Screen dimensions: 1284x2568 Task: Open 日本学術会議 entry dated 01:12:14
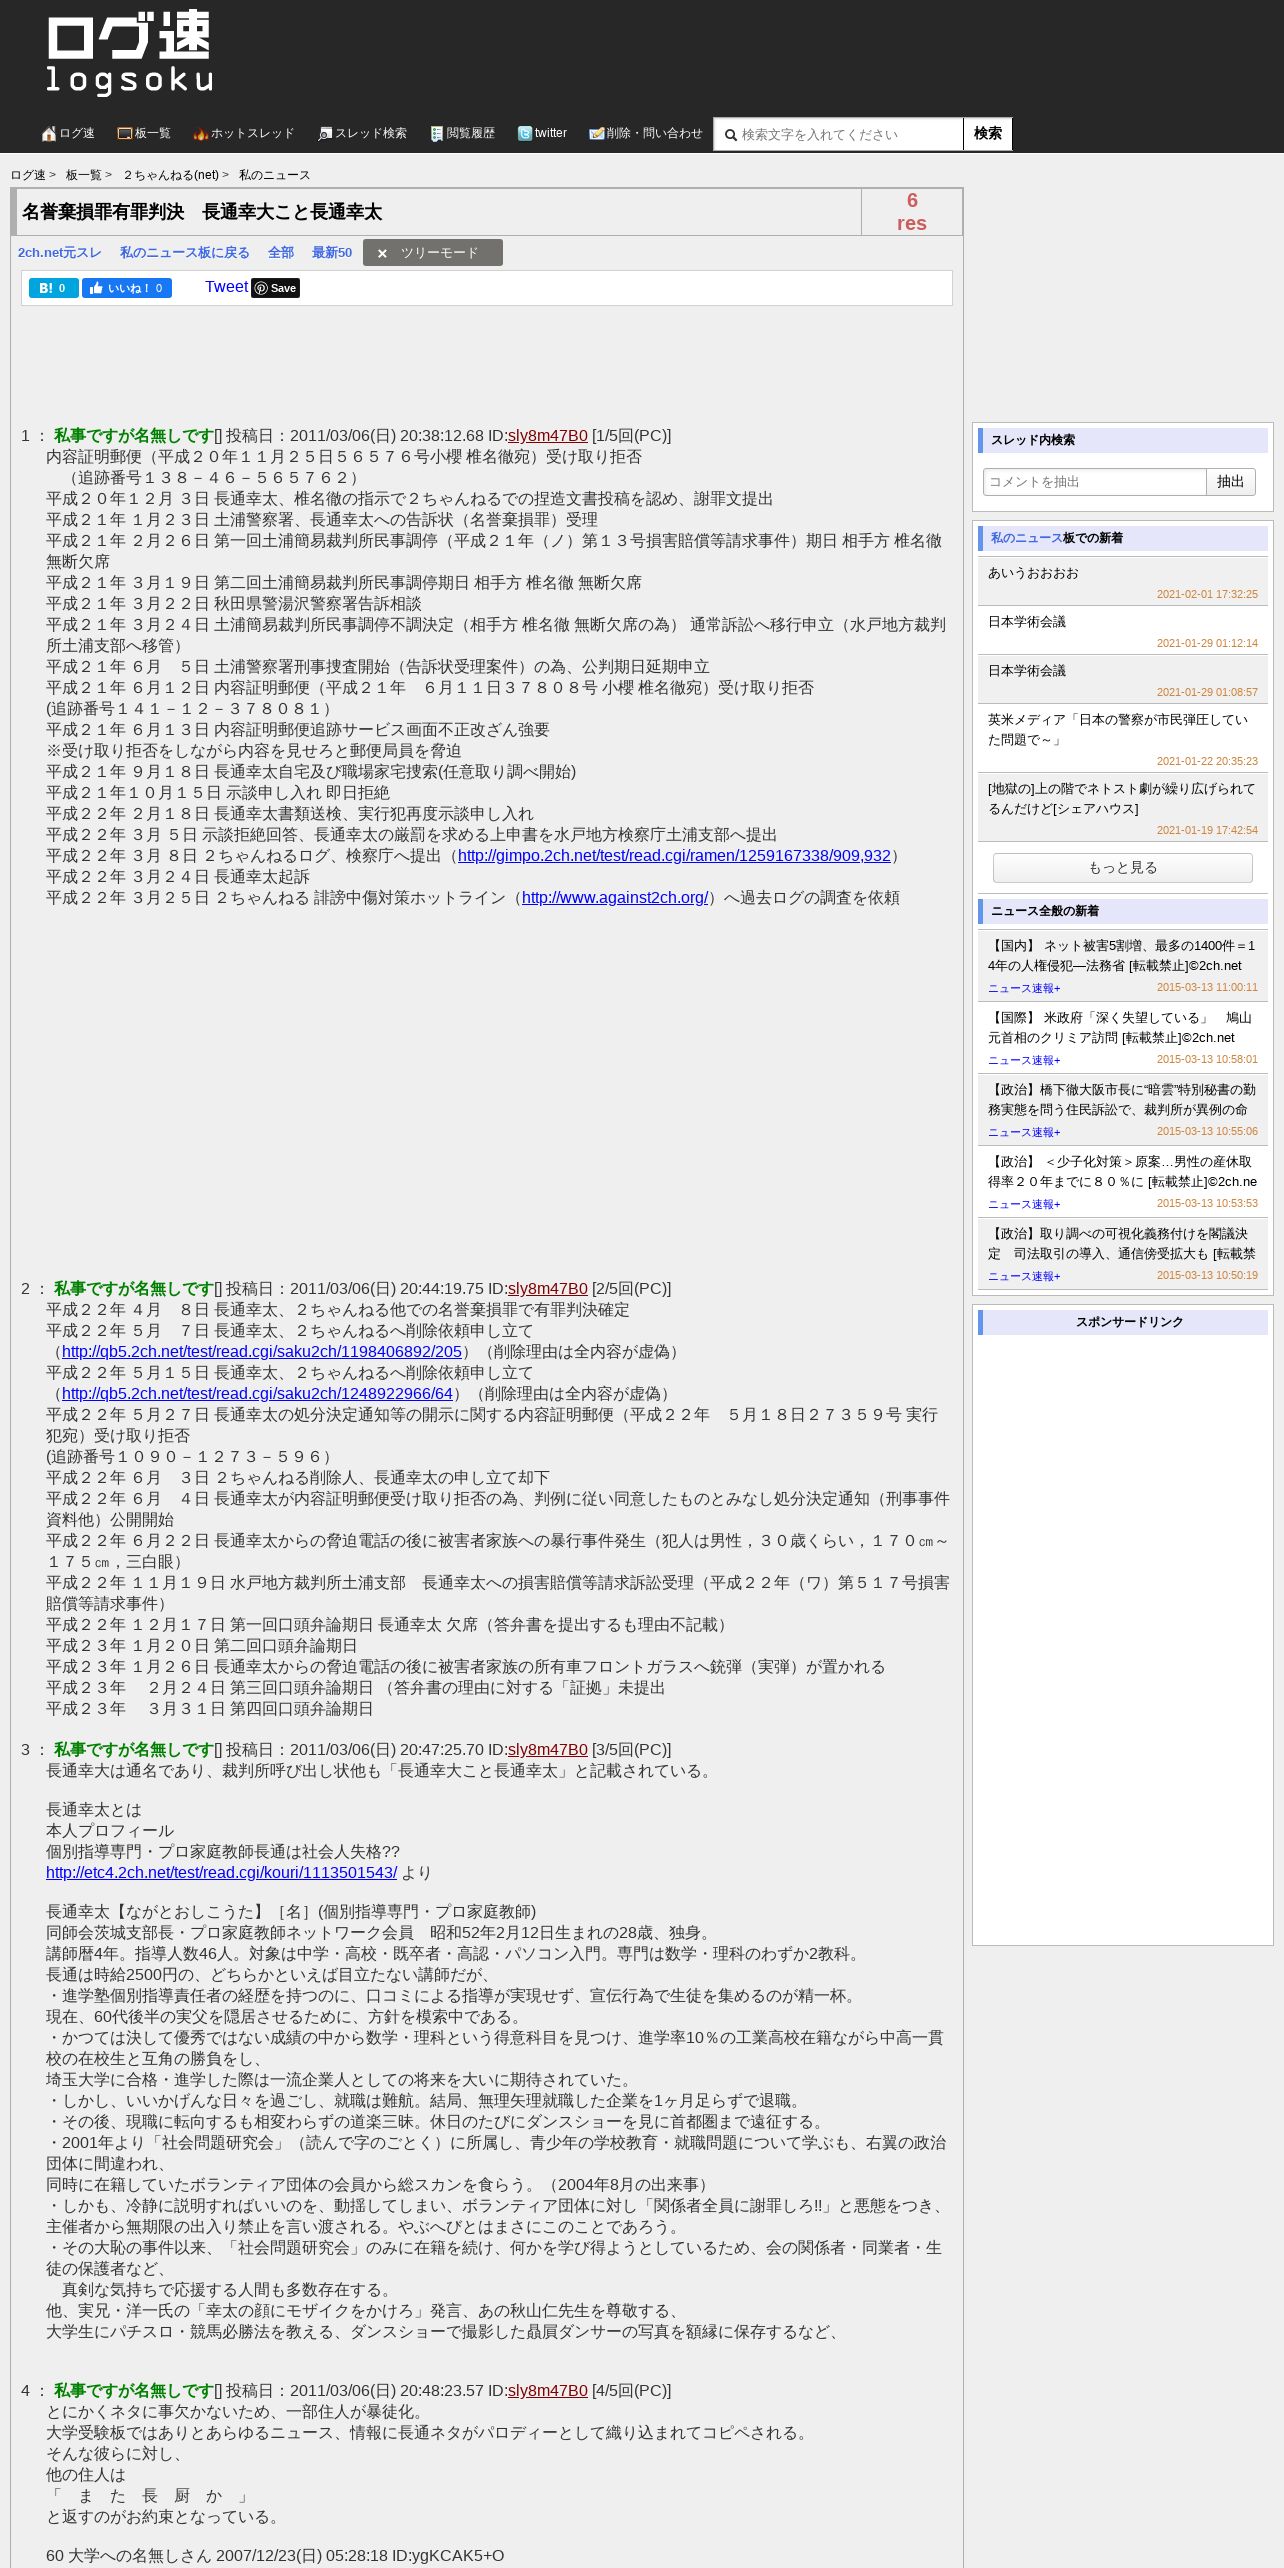tap(1123, 630)
